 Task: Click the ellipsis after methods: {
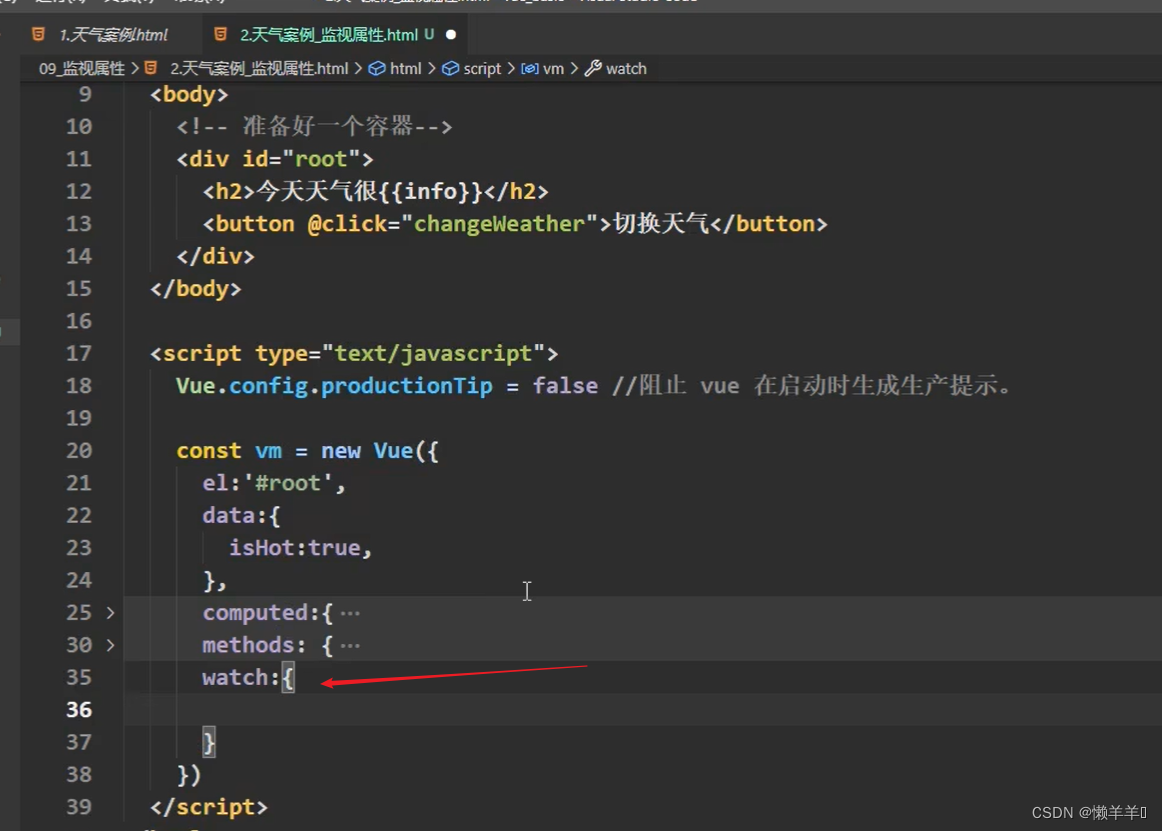350,645
